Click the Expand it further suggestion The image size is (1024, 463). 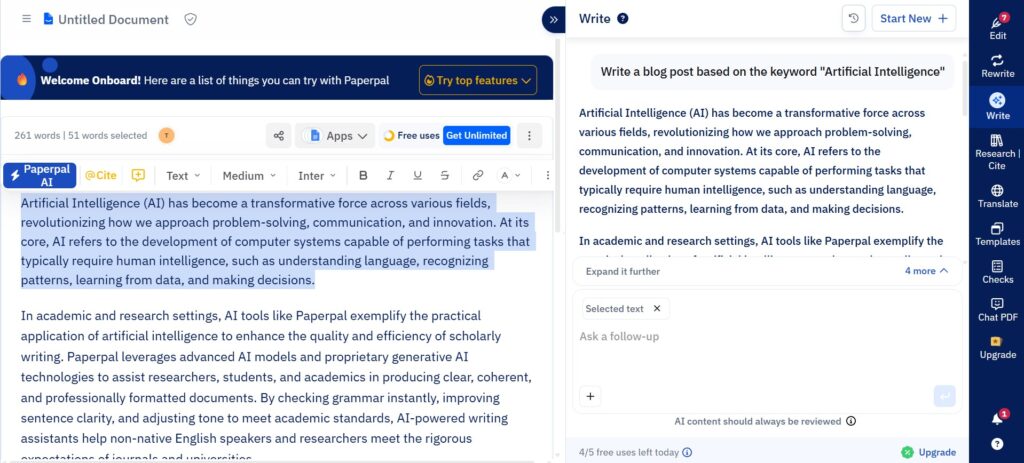click(623, 271)
